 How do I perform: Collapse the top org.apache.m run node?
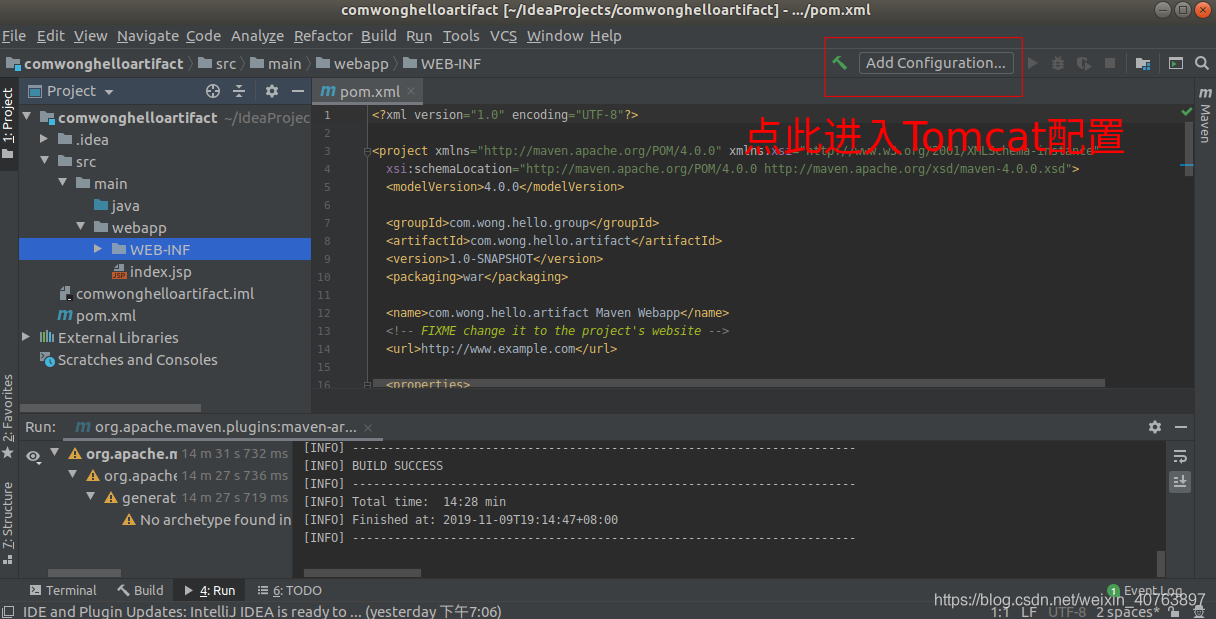click(54, 453)
